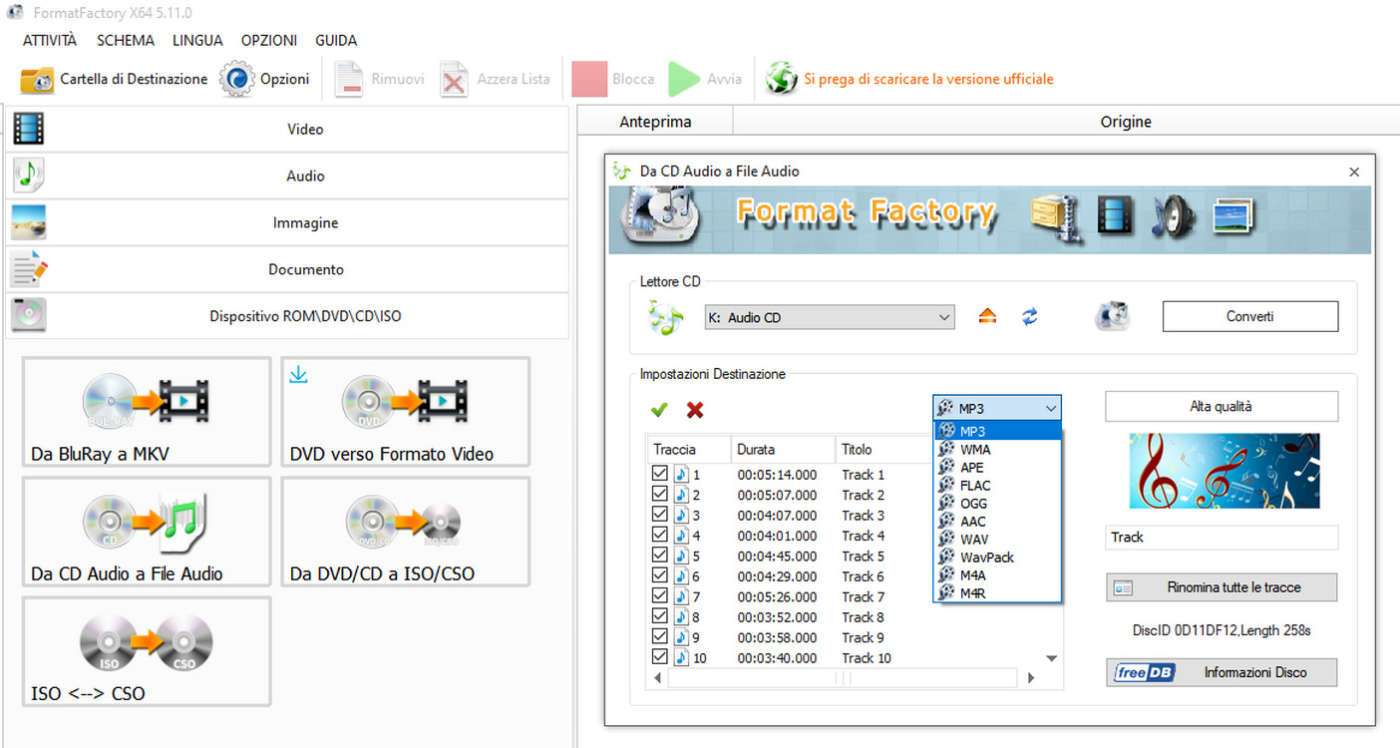Open ISO <--> CSO converter tool
1400x748 pixels.
tap(146, 652)
